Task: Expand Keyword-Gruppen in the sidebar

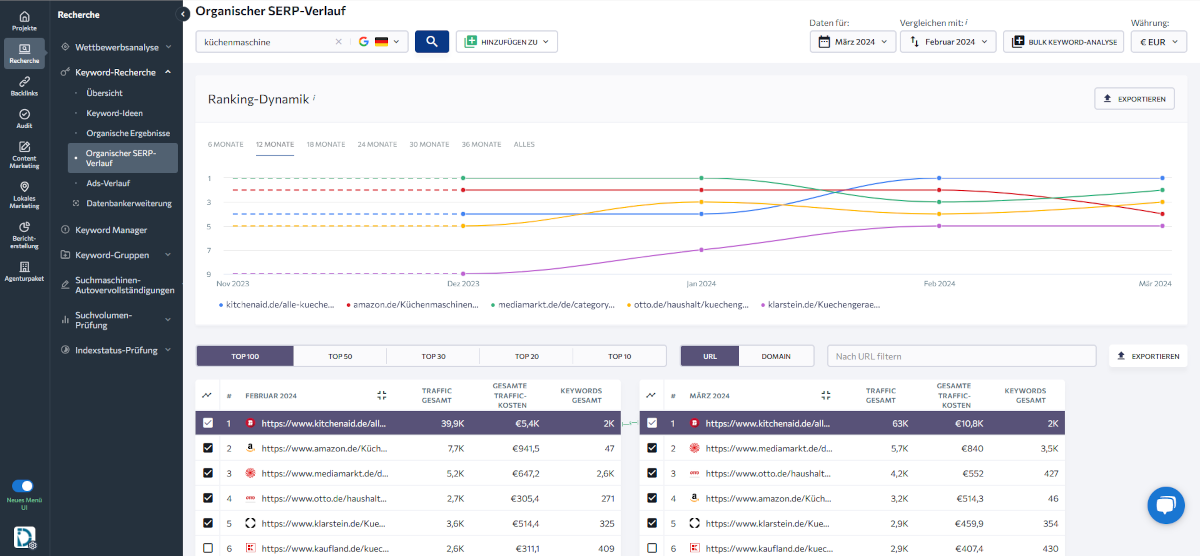Action: click(115, 255)
